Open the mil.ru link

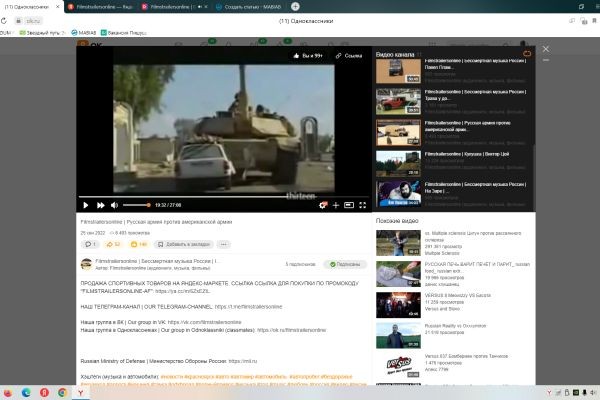[x=243, y=361]
